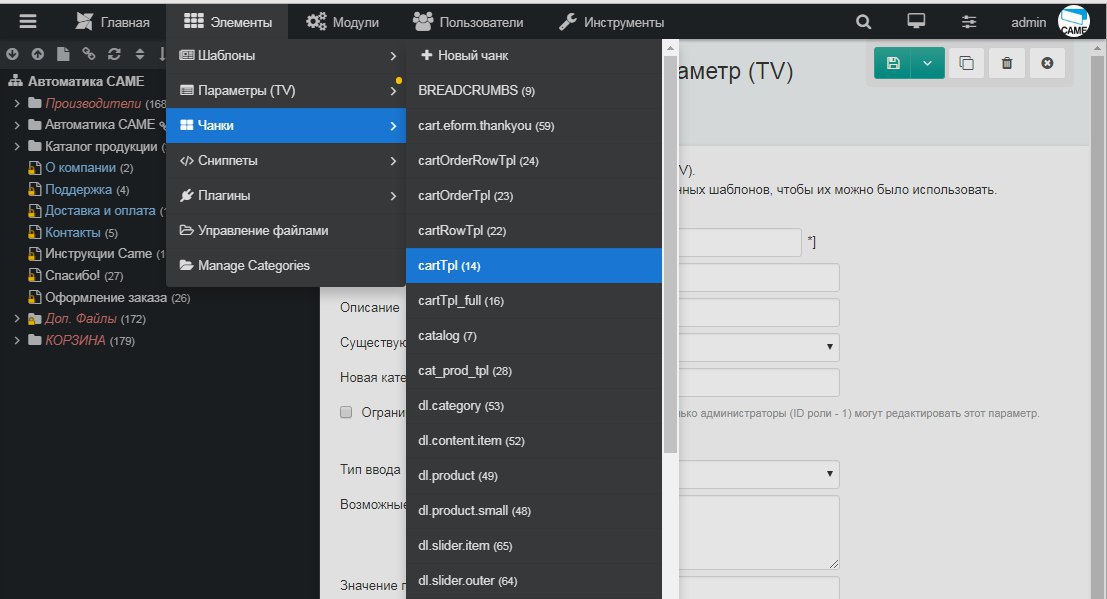Click the Спасибо! document icon
The image size is (1107, 599).
pyautogui.click(x=35, y=275)
